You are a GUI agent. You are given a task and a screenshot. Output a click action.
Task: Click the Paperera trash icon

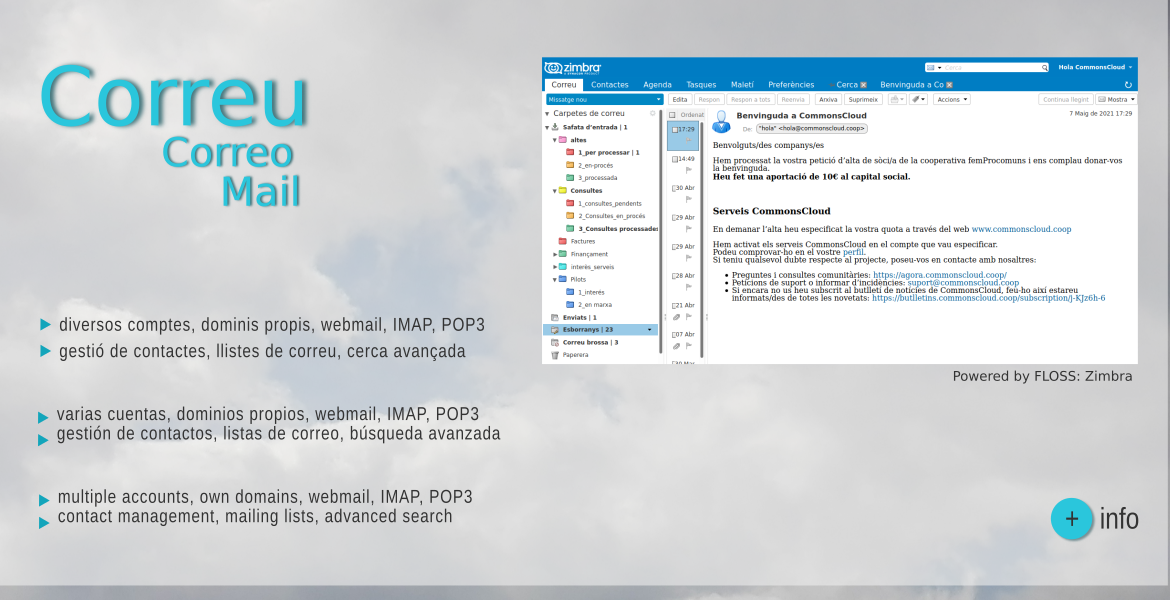pyautogui.click(x=554, y=355)
